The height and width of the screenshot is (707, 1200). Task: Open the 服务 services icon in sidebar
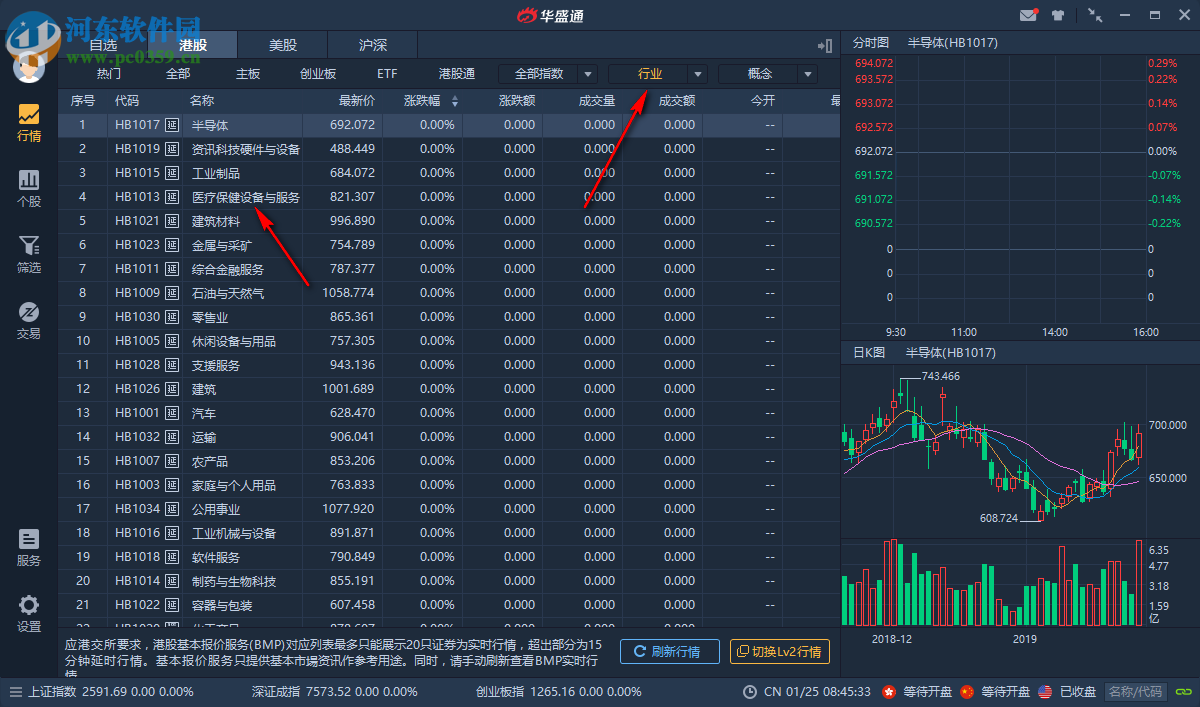coord(28,545)
